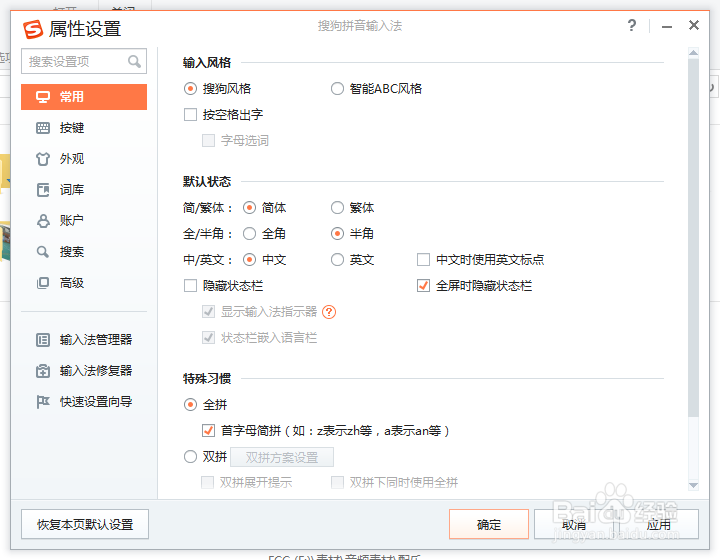
Task: Click the list icon beside 输入法管理器
Action: click(x=43, y=340)
